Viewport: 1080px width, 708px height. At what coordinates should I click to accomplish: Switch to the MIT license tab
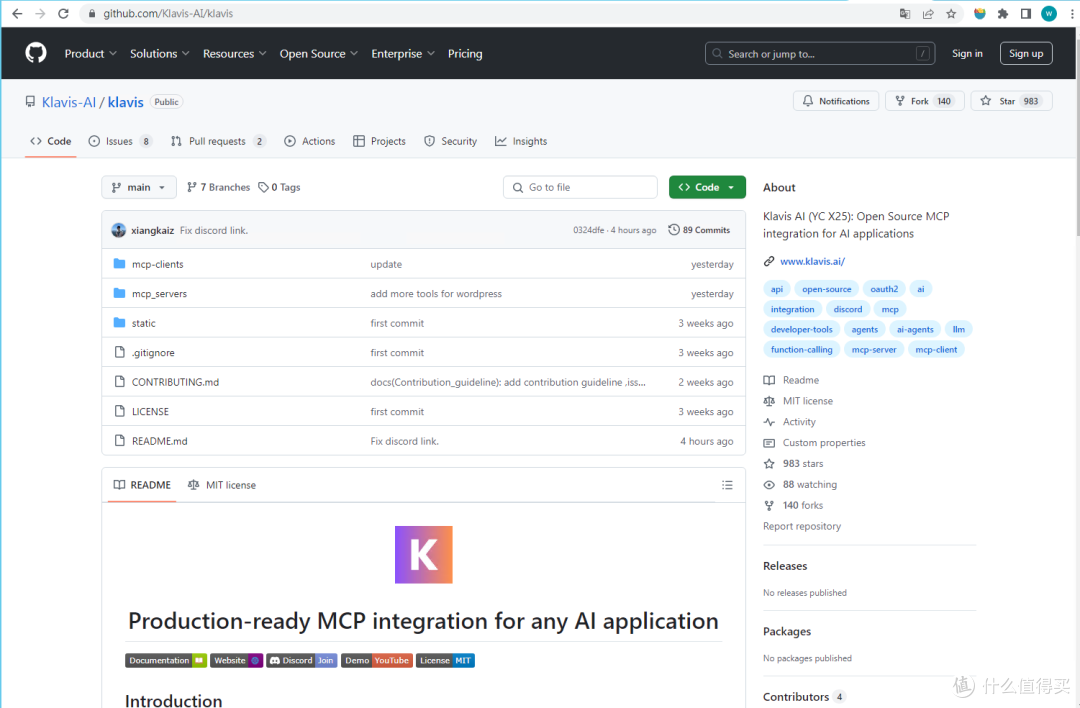pos(222,486)
